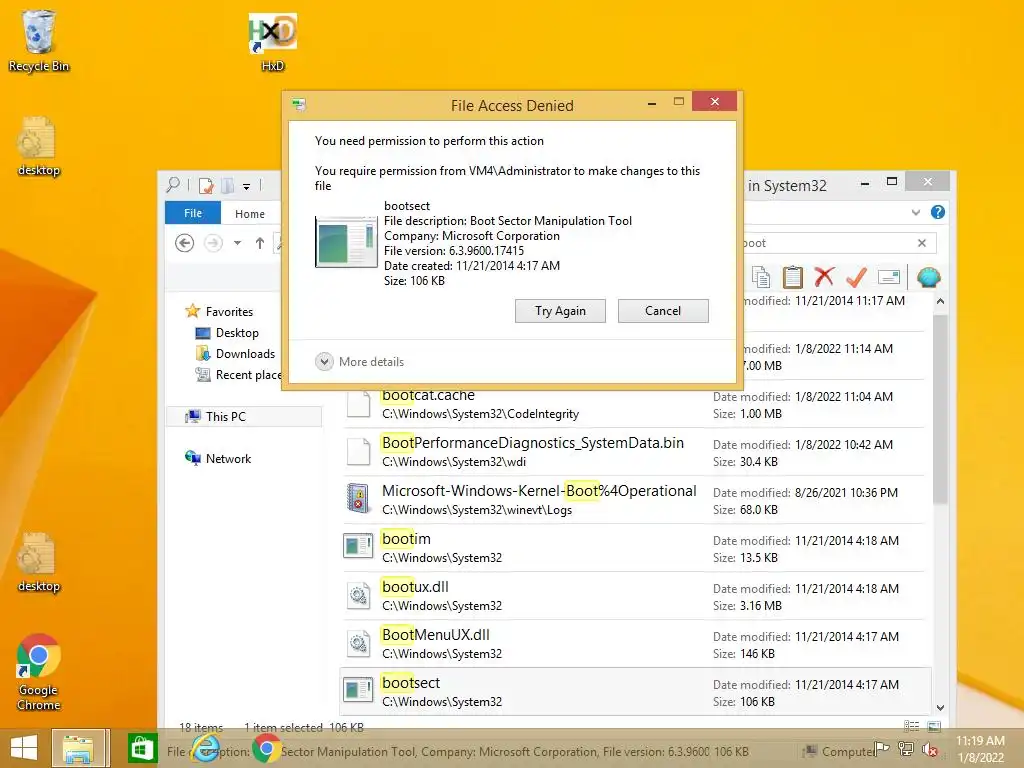Click the Copy toolbar icon
This screenshot has width=1024, height=768.
pyautogui.click(x=761, y=278)
